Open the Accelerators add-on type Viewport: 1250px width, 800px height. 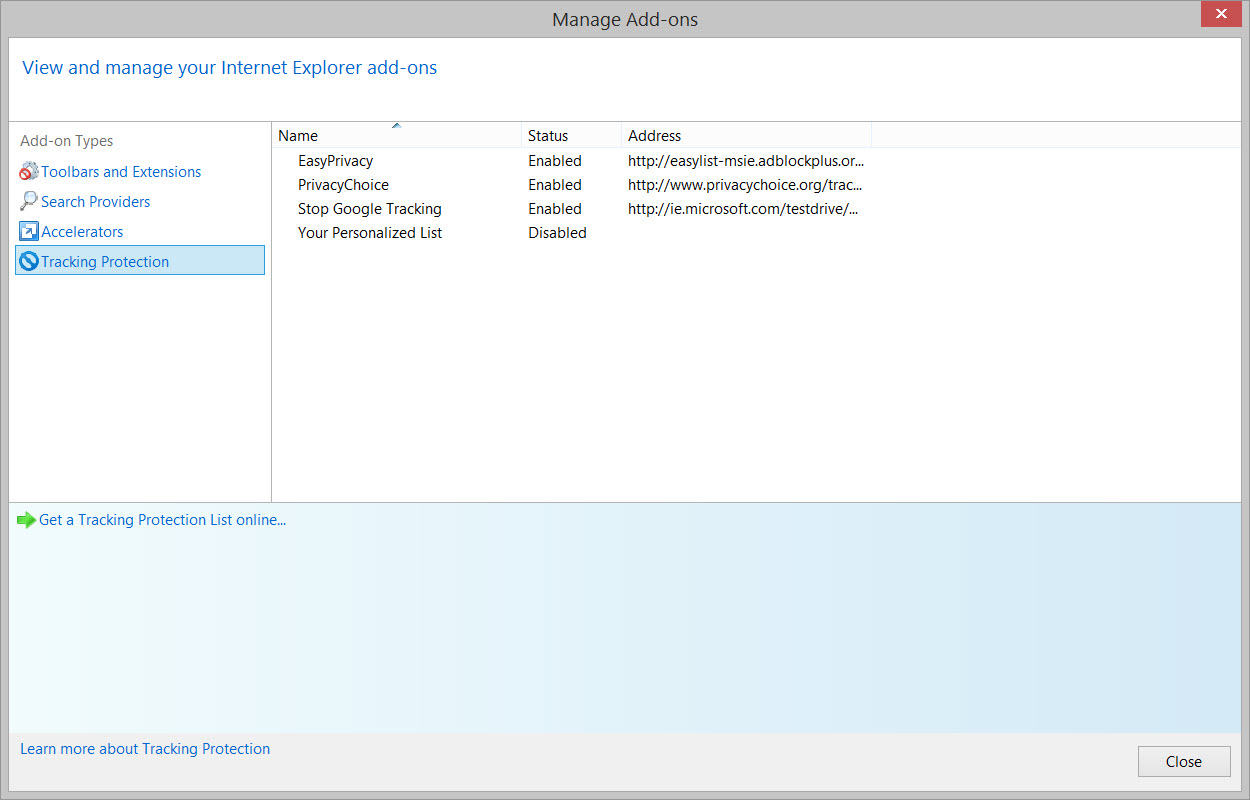82,232
